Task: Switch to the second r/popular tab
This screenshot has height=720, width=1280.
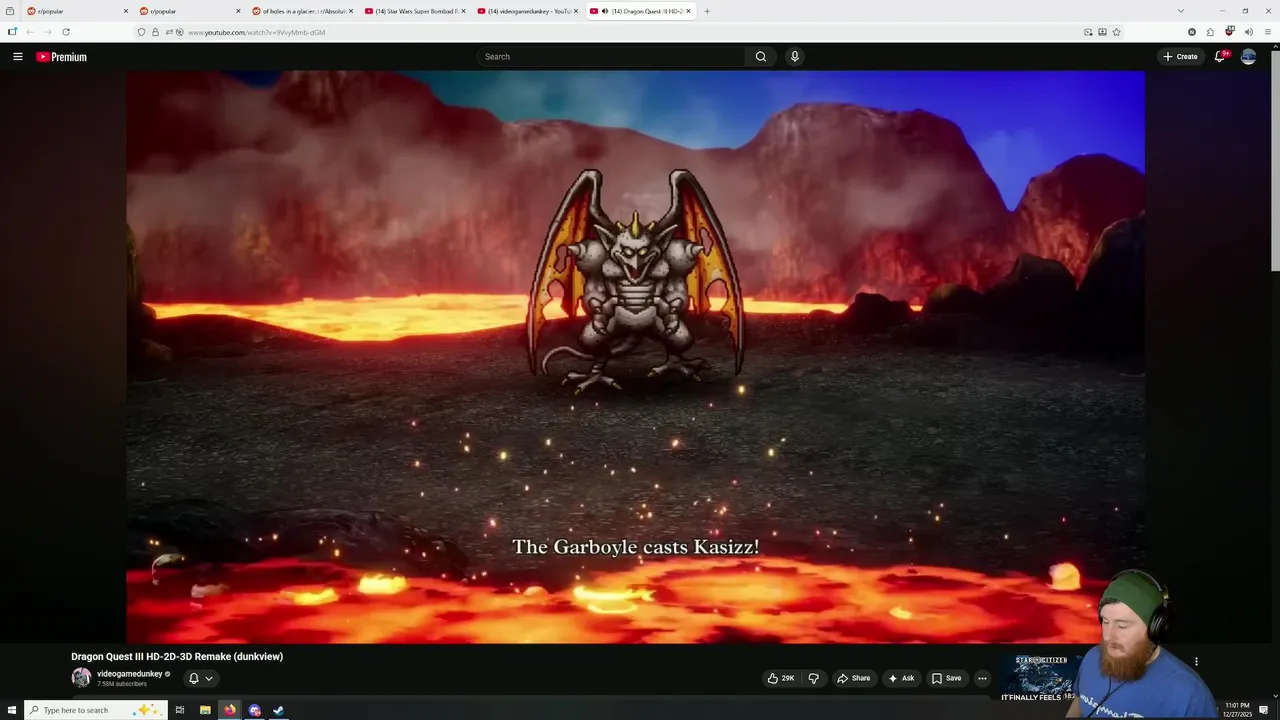Action: (190, 11)
